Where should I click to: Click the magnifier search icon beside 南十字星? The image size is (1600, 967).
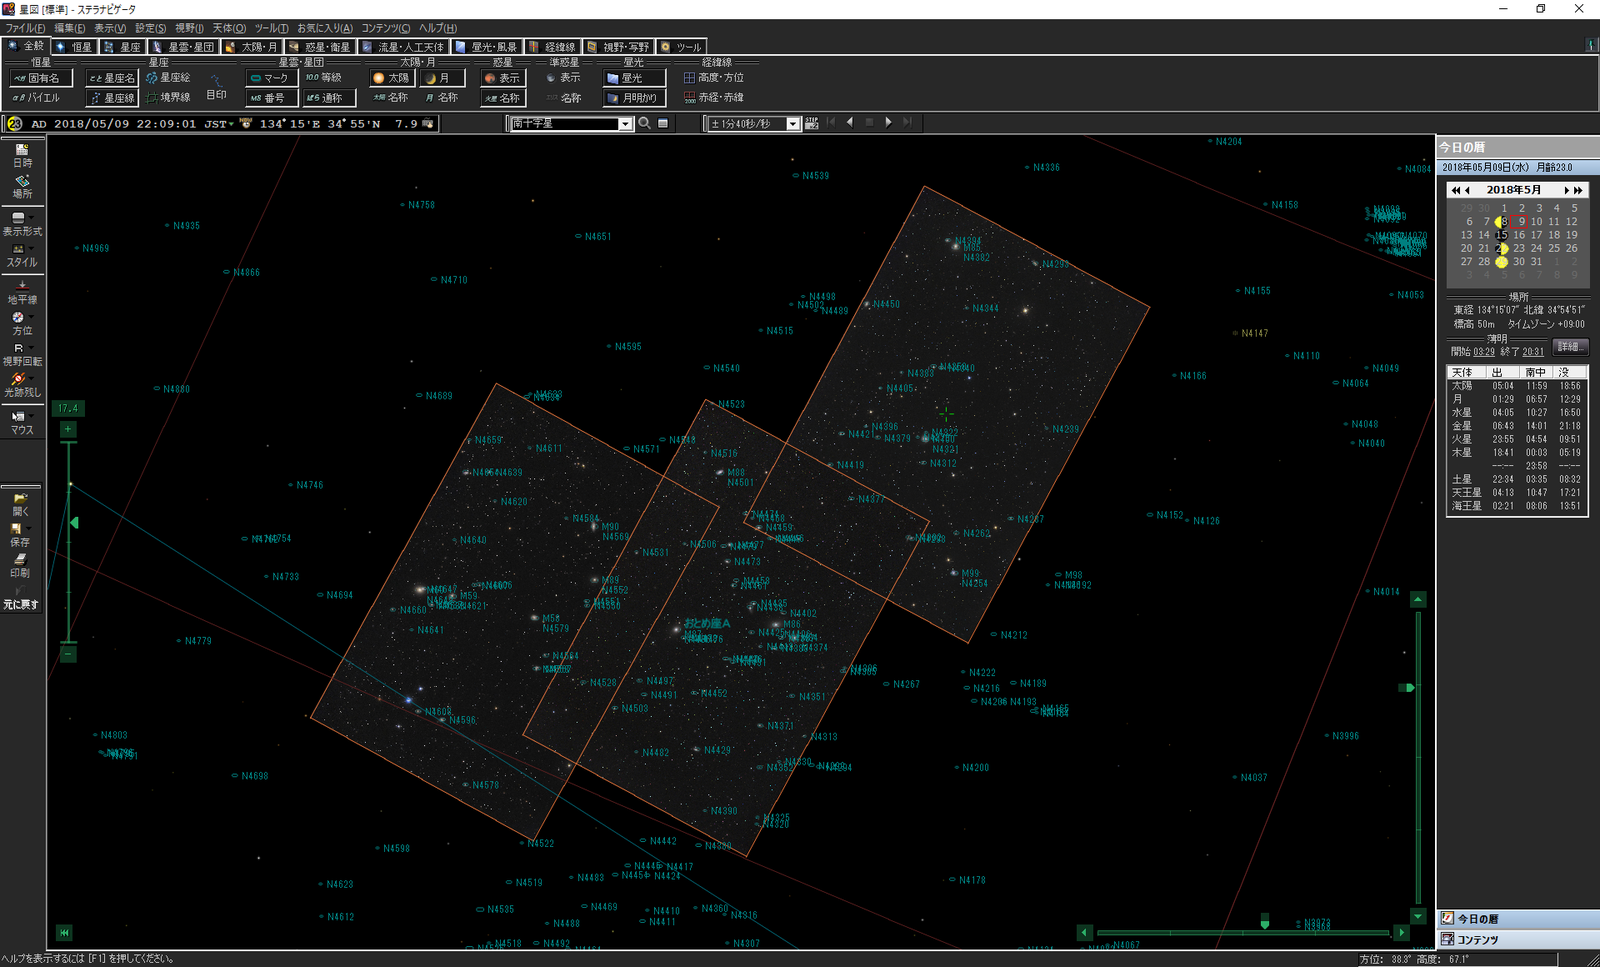(645, 124)
